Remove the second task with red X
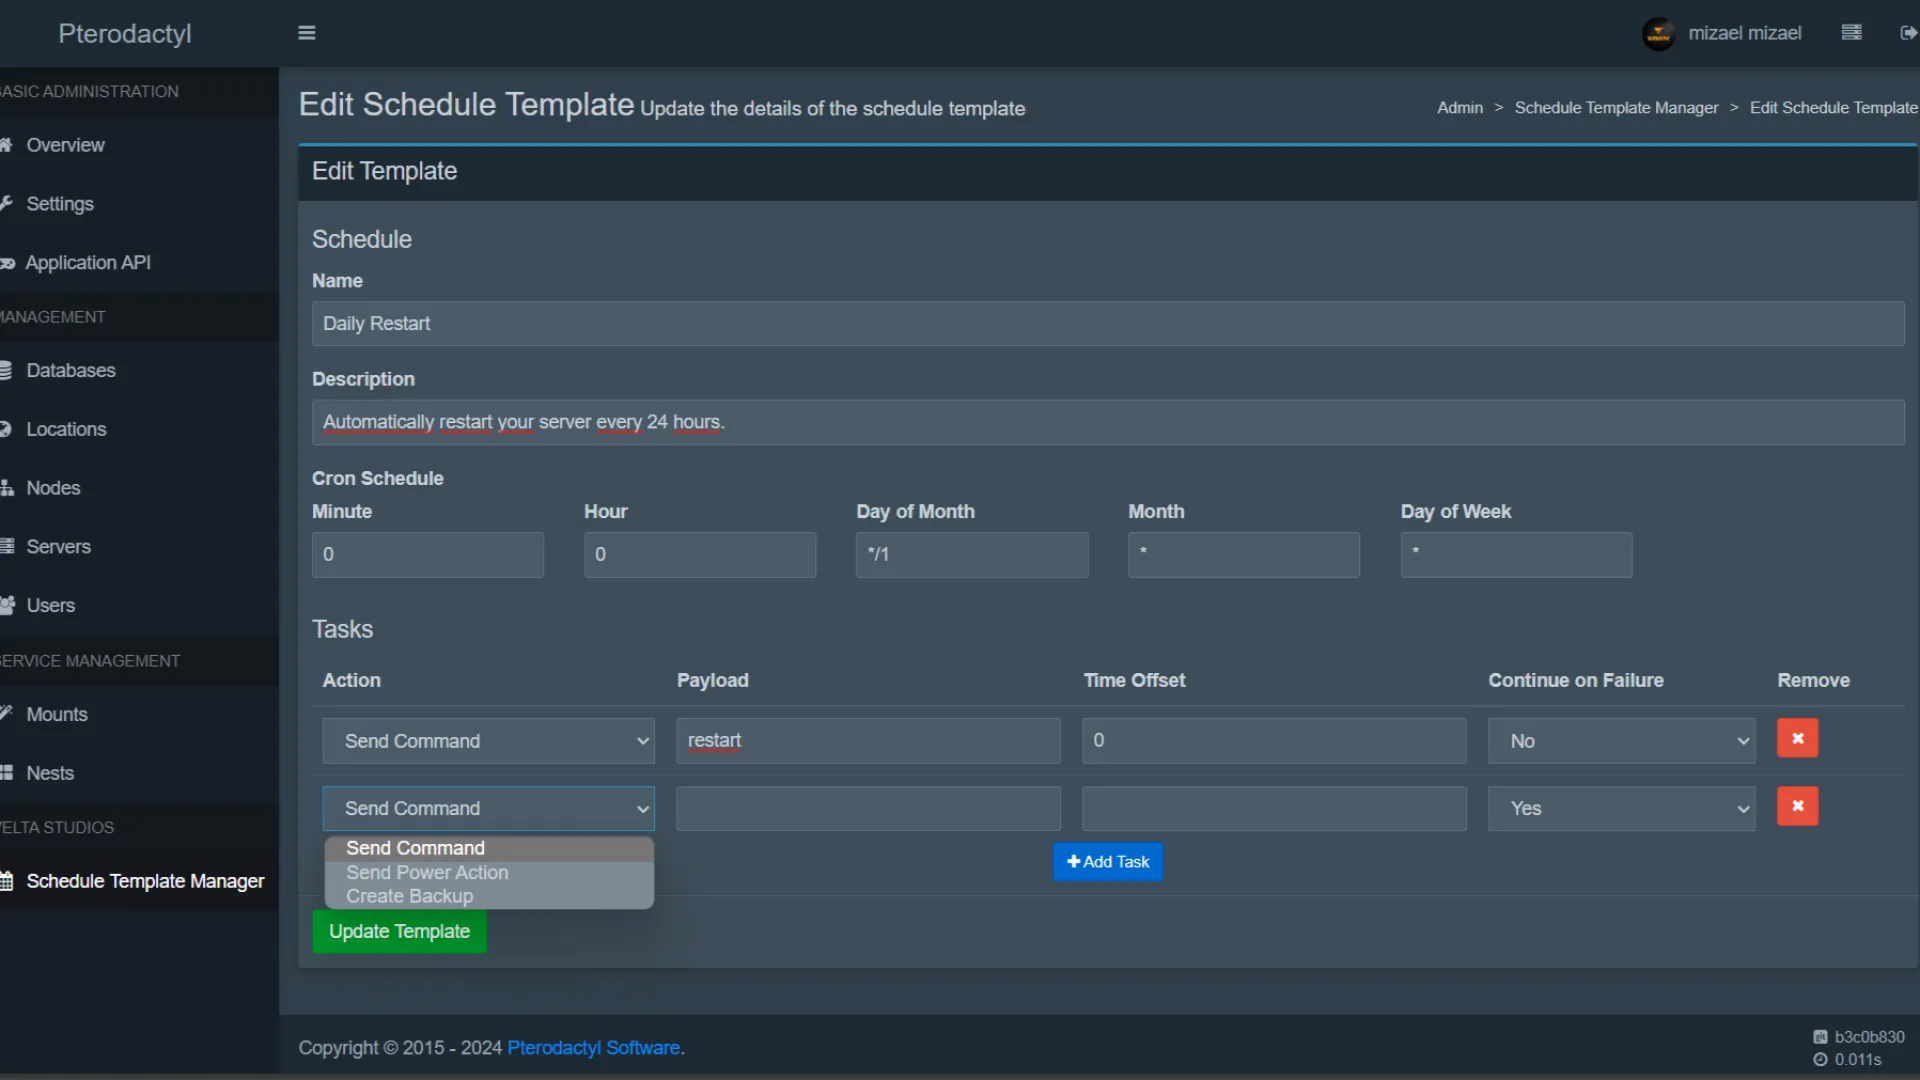 click(1797, 806)
